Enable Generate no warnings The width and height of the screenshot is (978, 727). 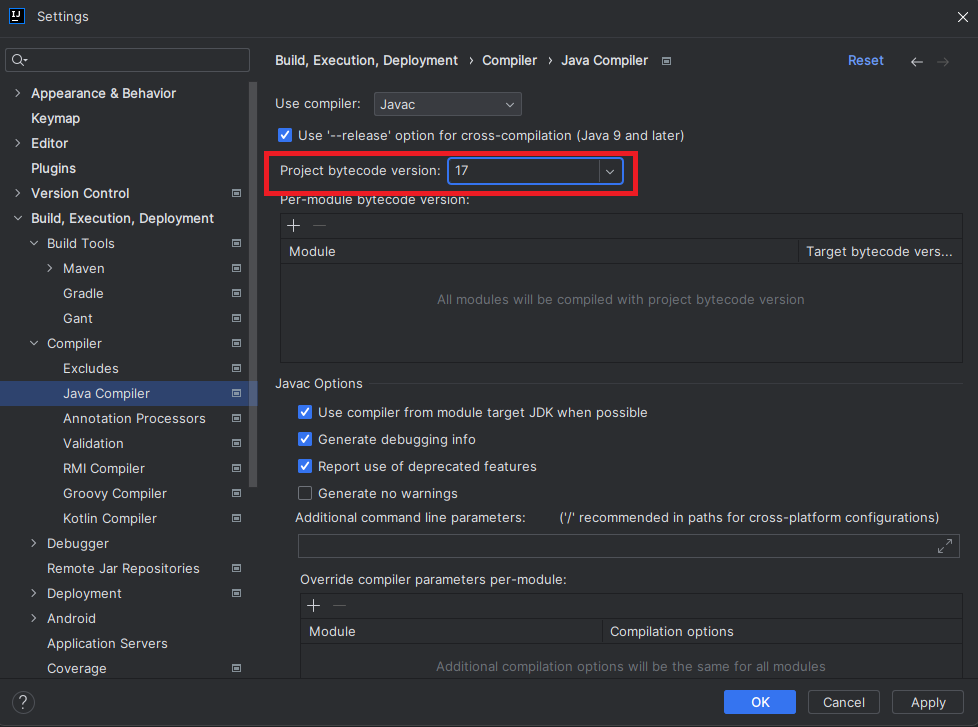click(x=305, y=493)
